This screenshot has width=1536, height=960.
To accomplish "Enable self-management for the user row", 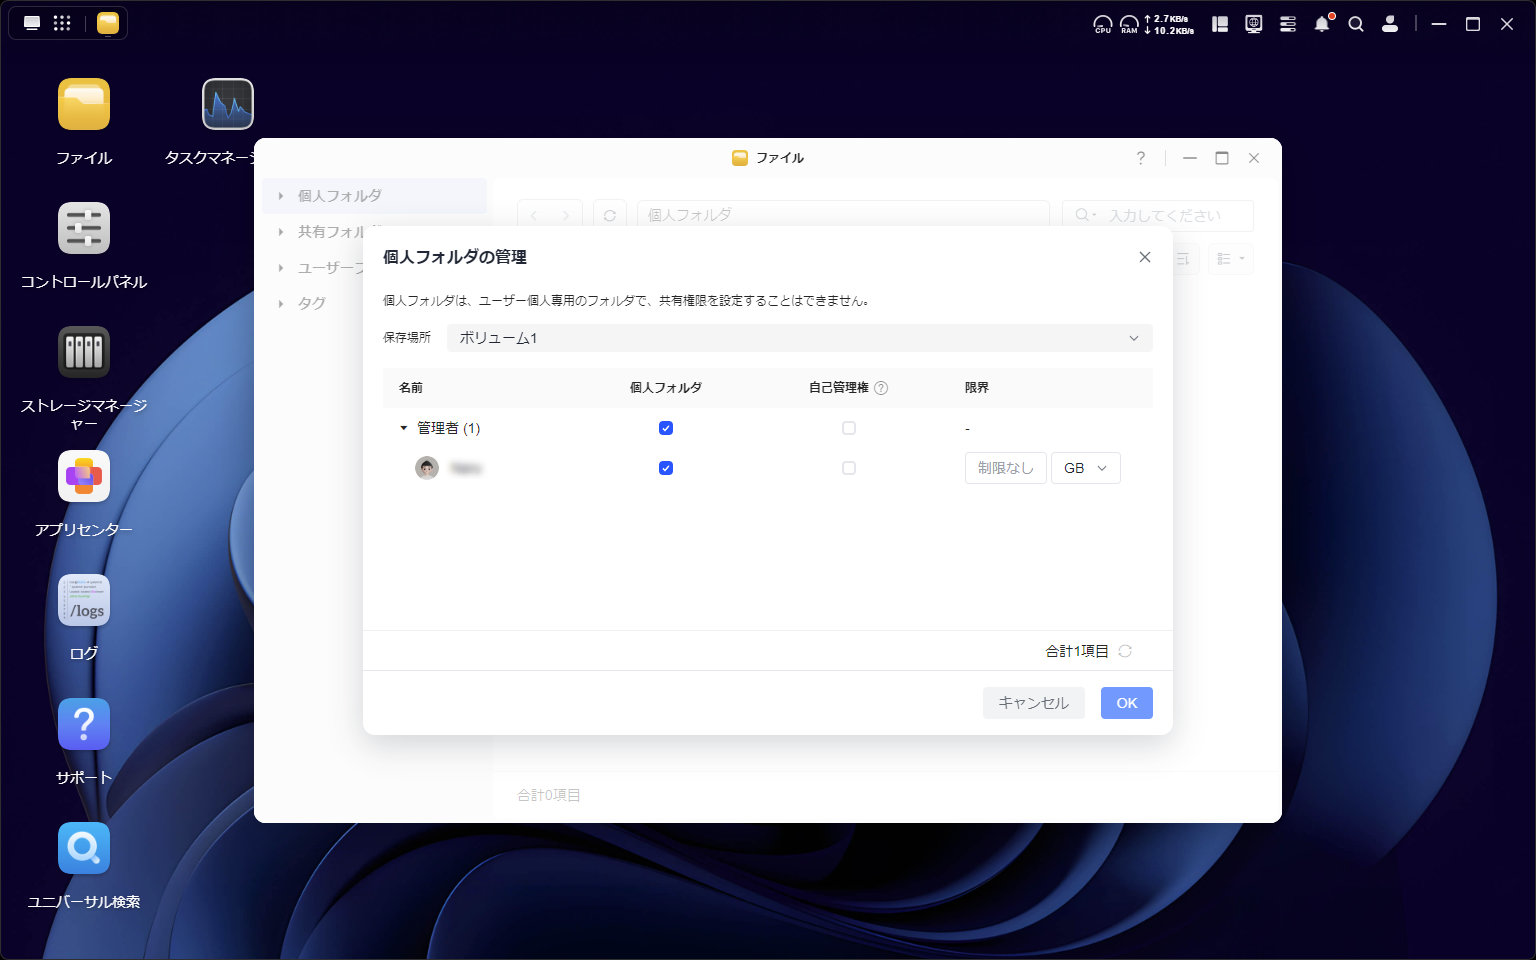I will [849, 468].
